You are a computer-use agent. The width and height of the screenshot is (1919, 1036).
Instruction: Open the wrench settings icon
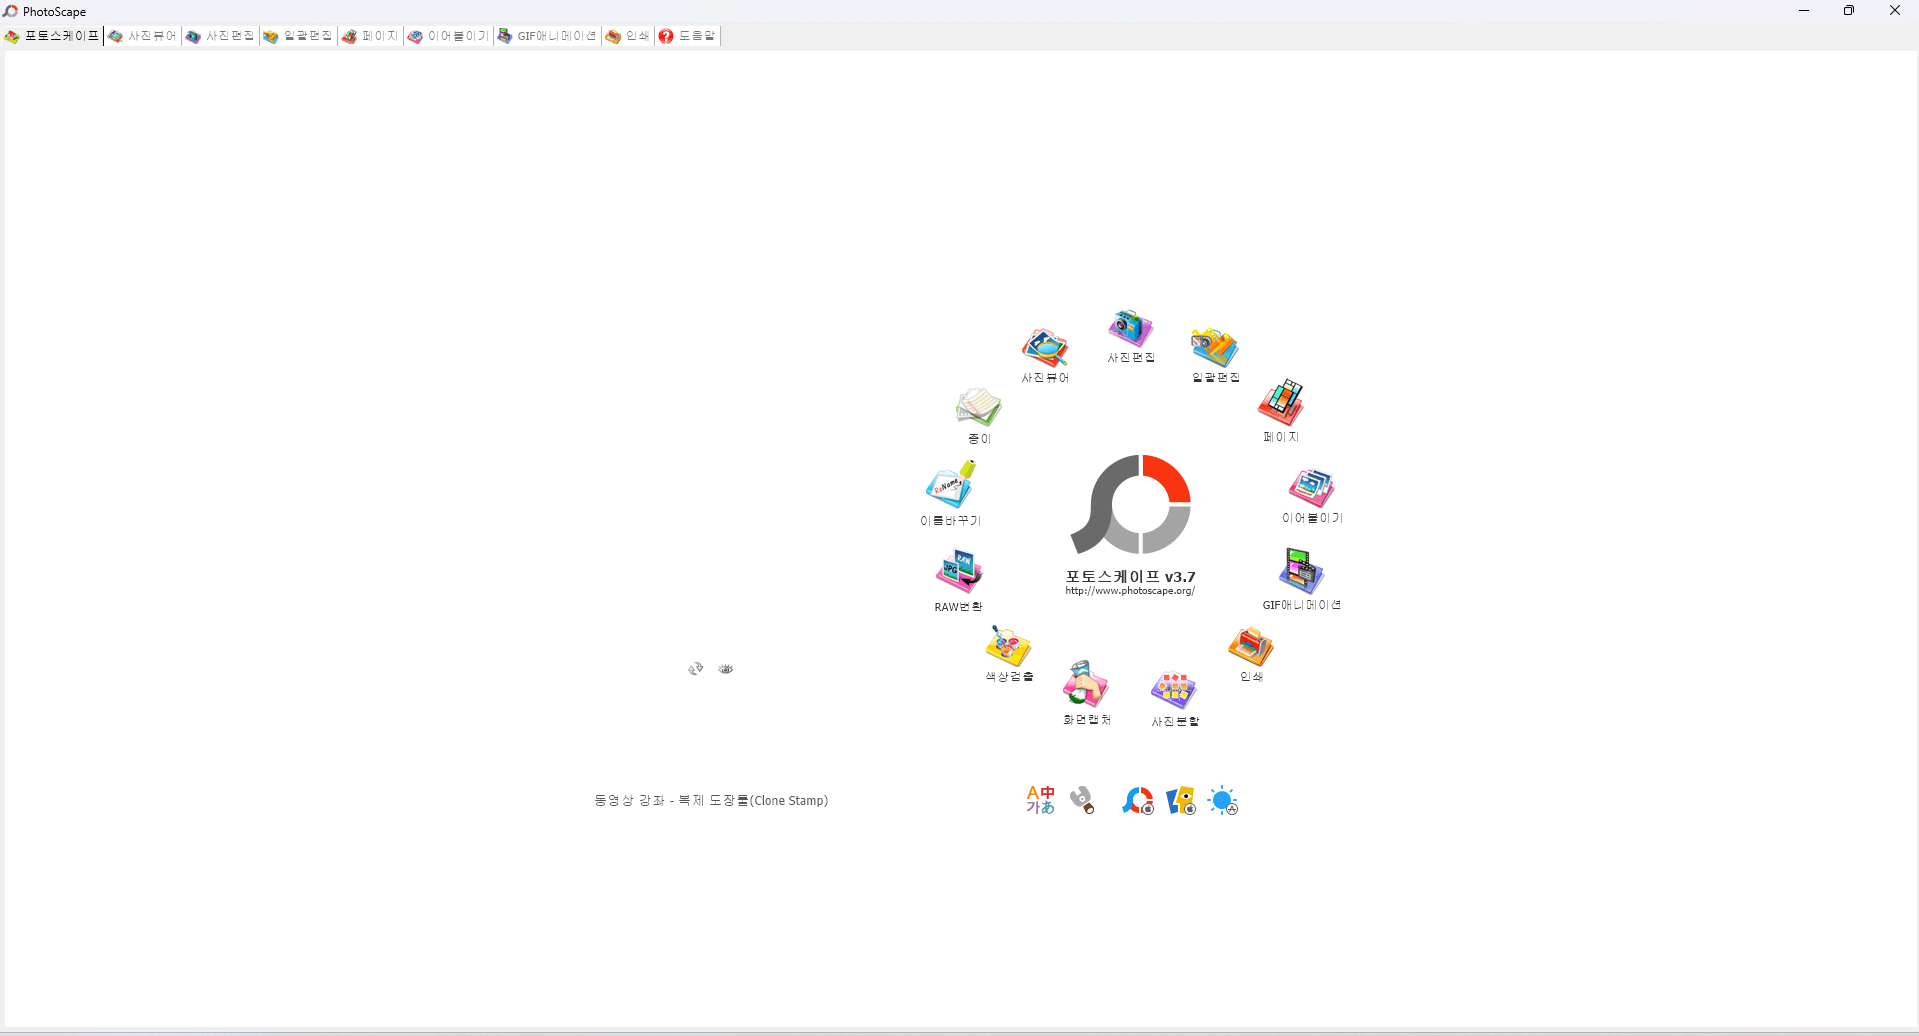click(x=1082, y=800)
